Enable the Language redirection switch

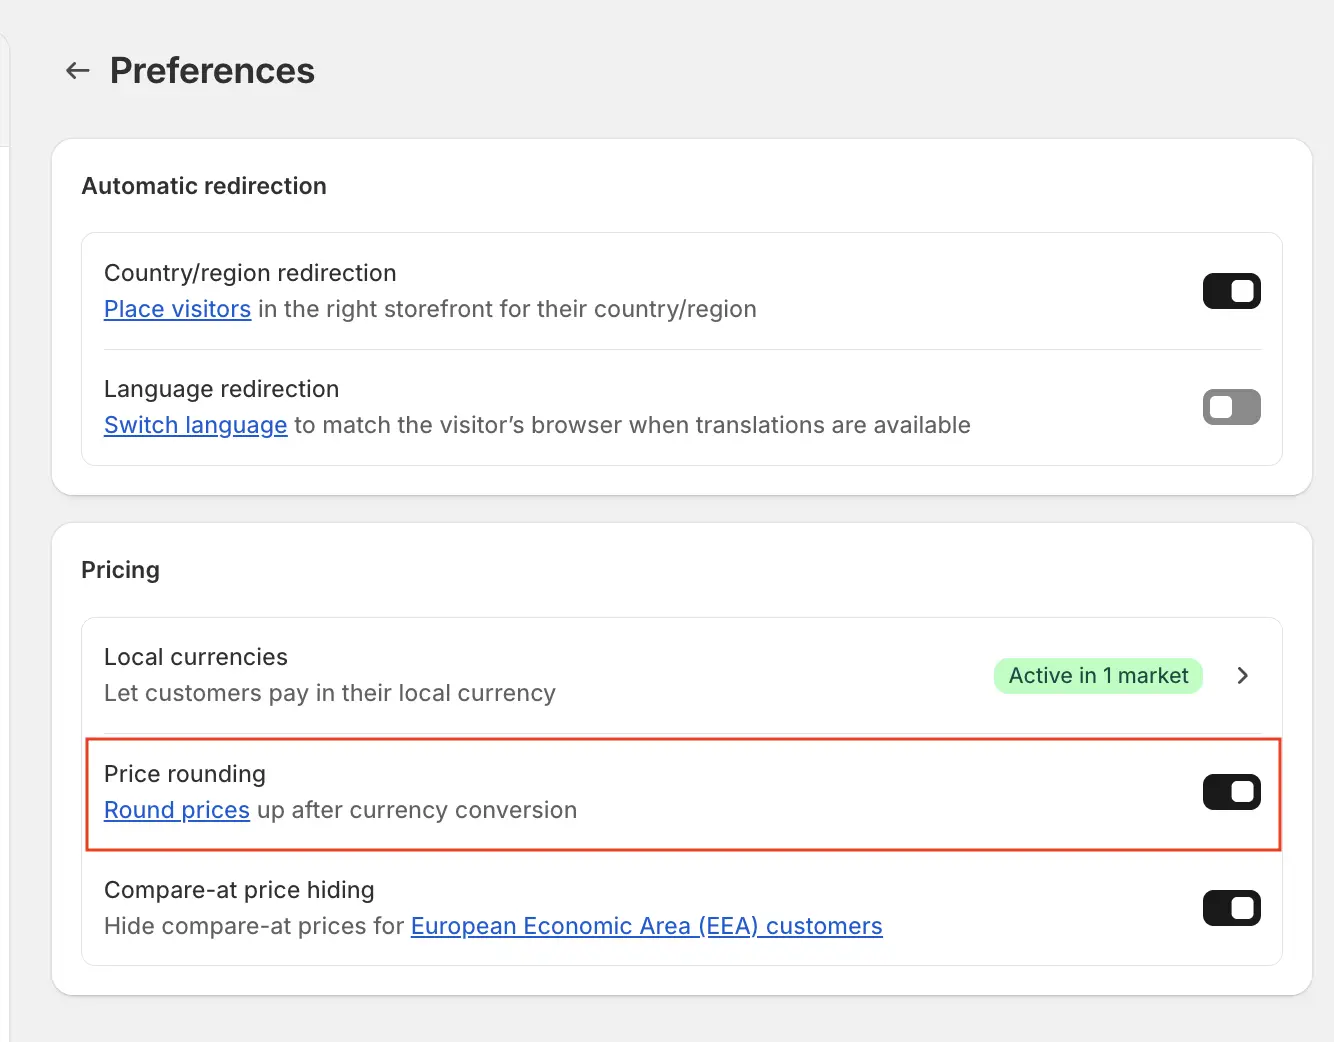tap(1231, 407)
